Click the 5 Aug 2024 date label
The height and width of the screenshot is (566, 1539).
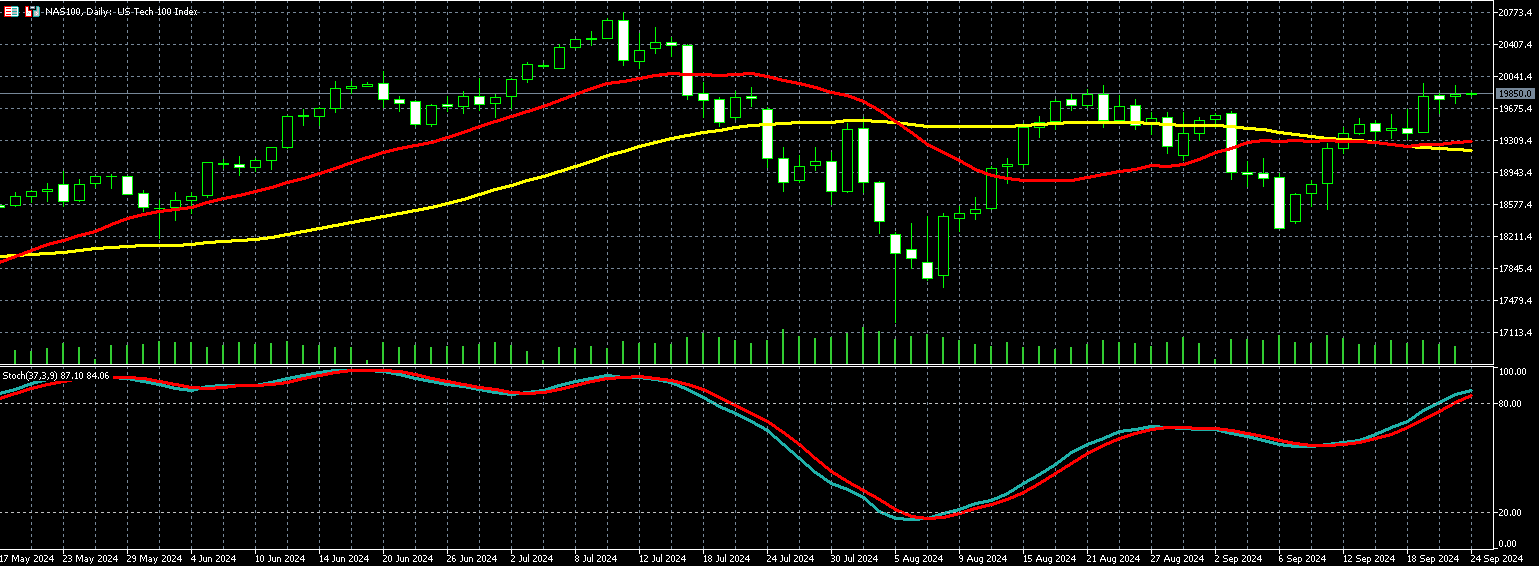click(919, 558)
